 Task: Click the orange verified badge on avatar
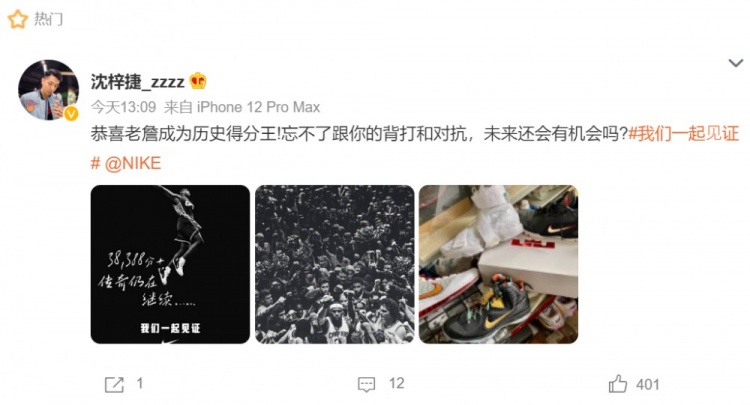71,114
